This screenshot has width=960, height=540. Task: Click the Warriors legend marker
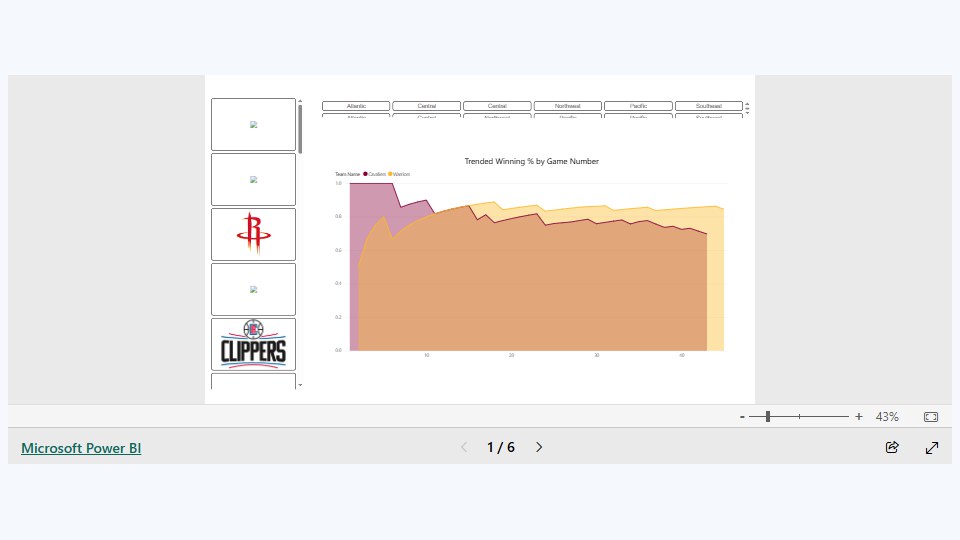click(x=390, y=174)
